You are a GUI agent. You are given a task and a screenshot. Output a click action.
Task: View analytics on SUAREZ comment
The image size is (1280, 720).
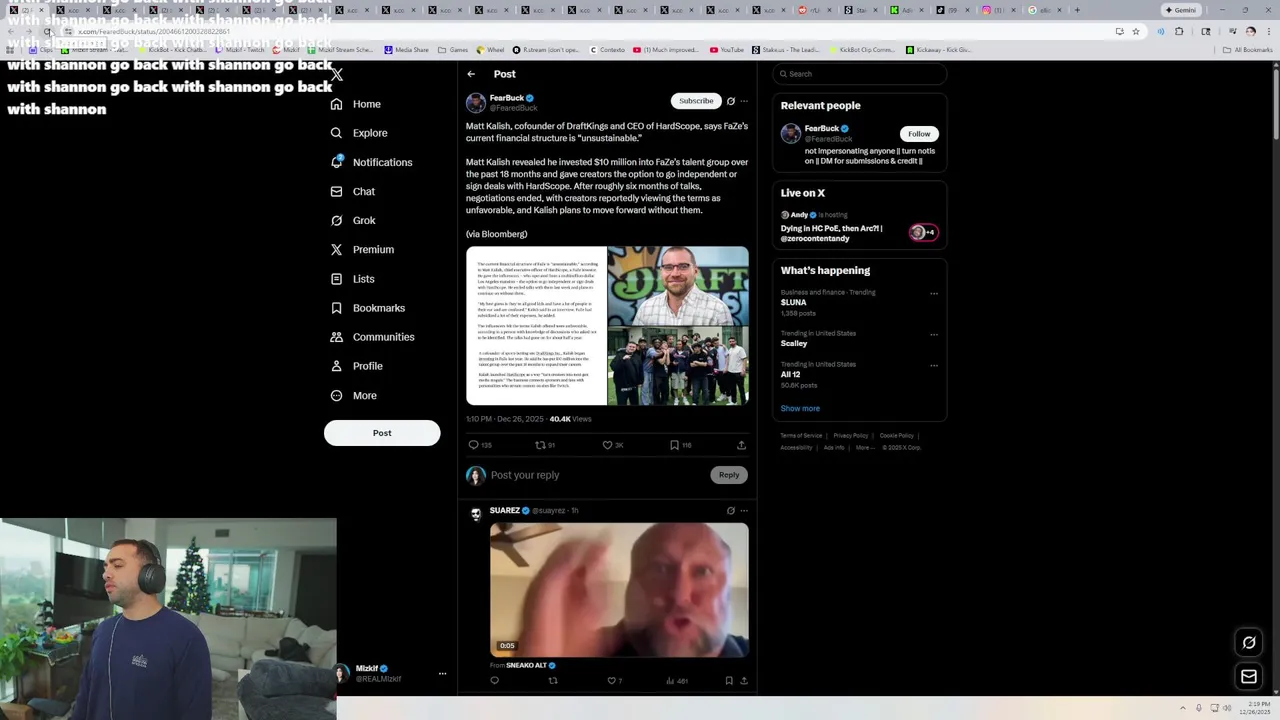(x=677, y=681)
